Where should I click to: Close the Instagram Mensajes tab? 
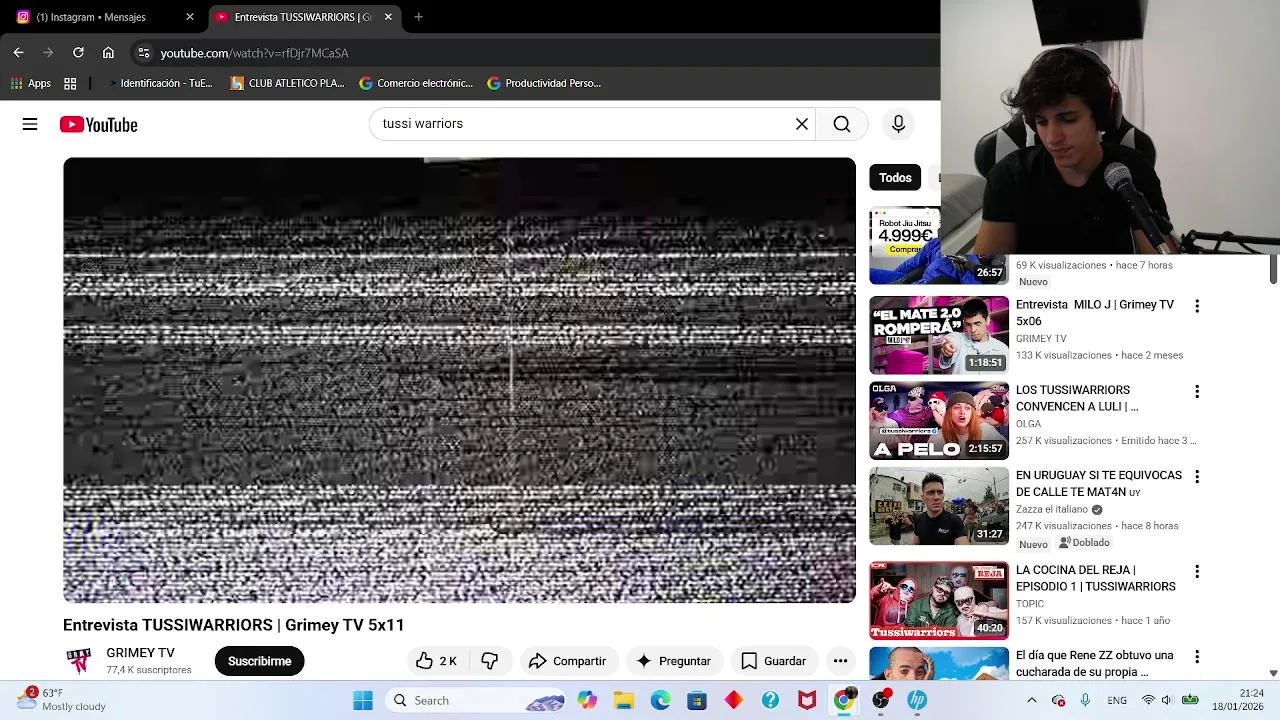coord(190,17)
